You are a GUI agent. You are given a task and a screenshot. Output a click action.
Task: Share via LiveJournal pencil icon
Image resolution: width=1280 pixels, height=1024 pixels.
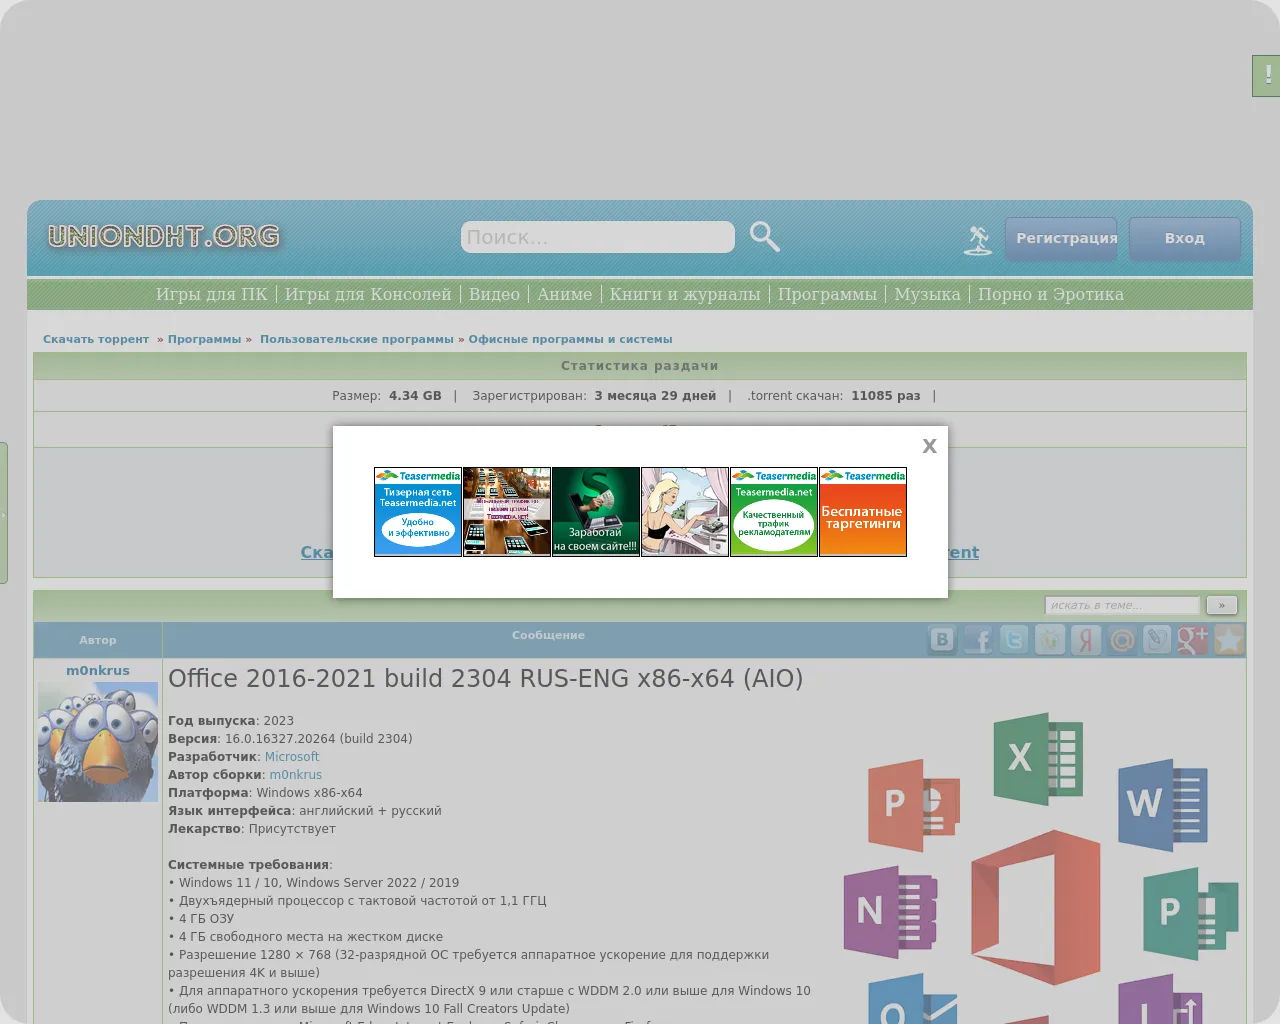tap(1157, 640)
